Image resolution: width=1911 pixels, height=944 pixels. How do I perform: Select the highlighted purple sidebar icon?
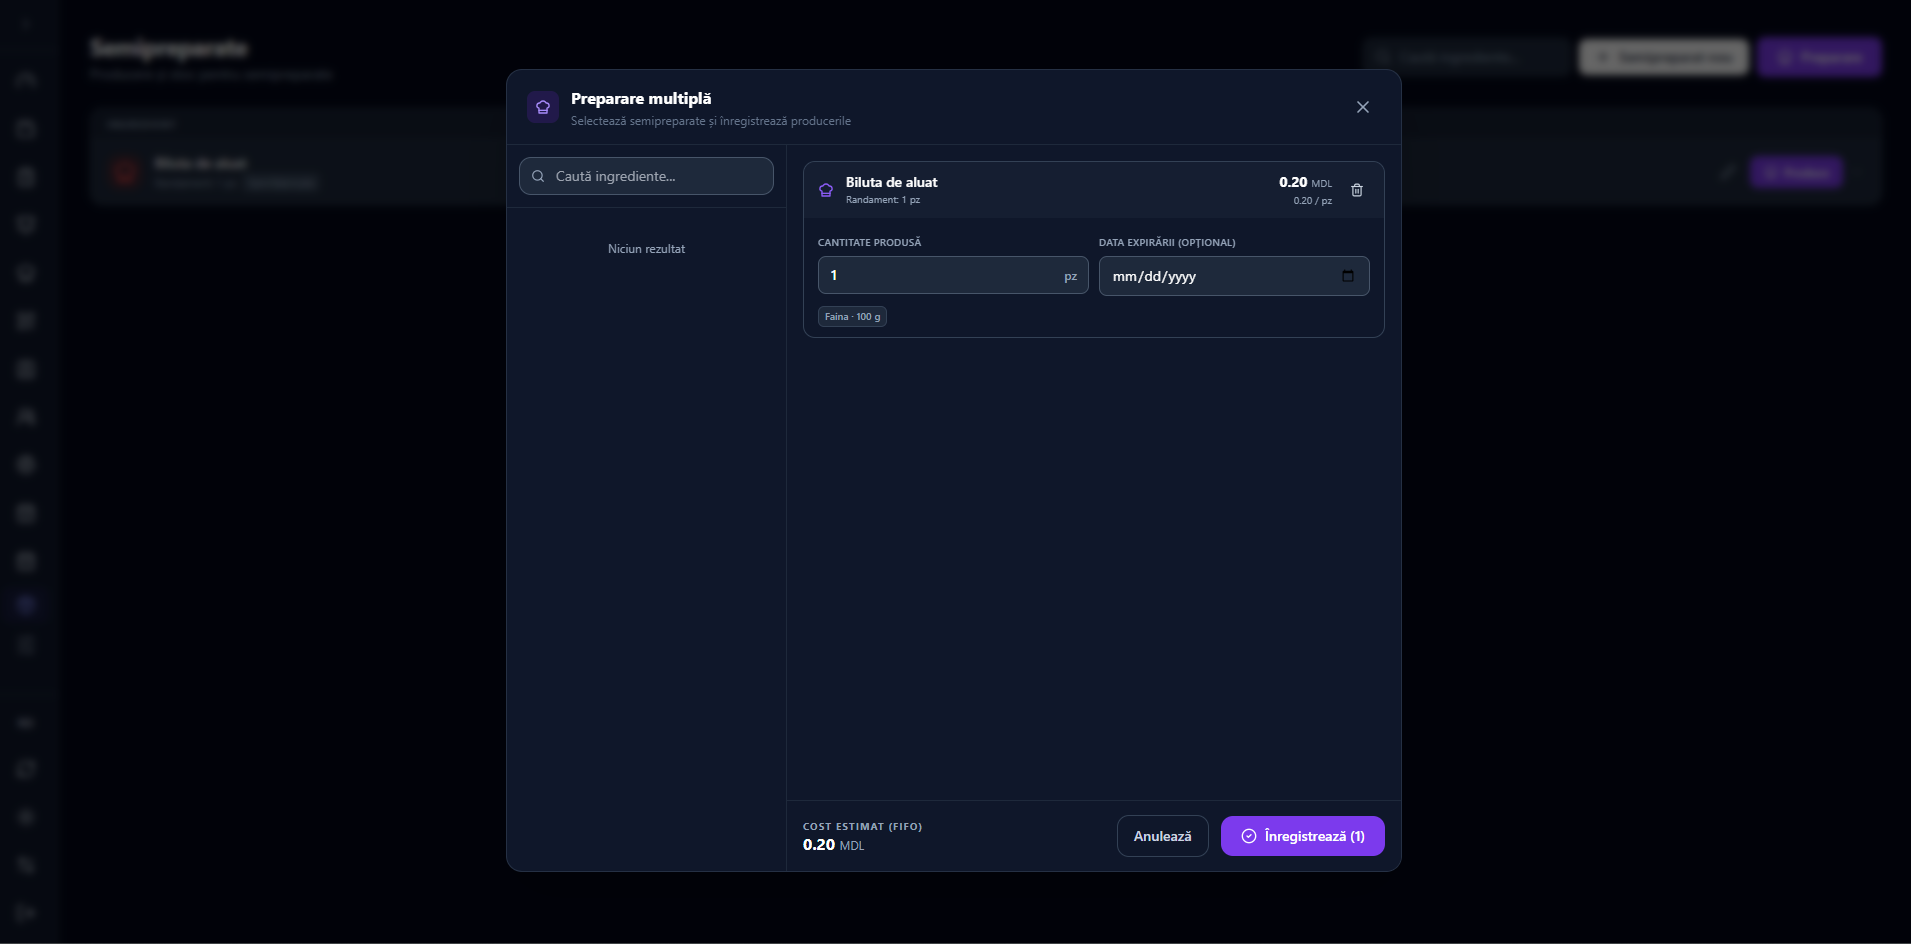(x=26, y=604)
